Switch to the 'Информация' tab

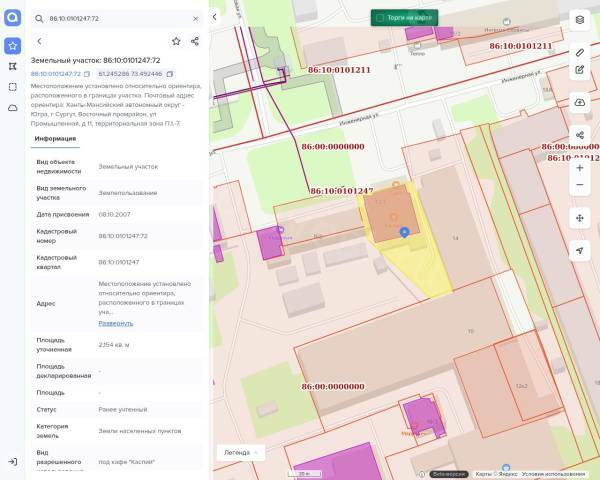coord(55,139)
